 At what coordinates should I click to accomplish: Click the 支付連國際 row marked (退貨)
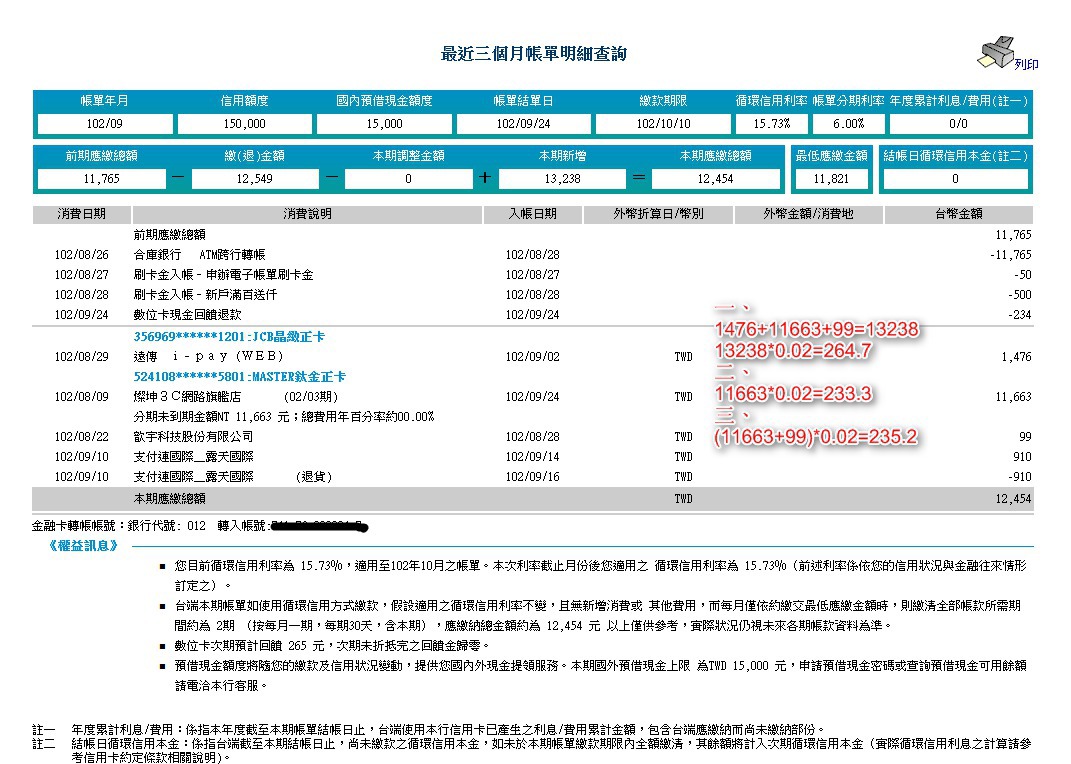point(233,477)
